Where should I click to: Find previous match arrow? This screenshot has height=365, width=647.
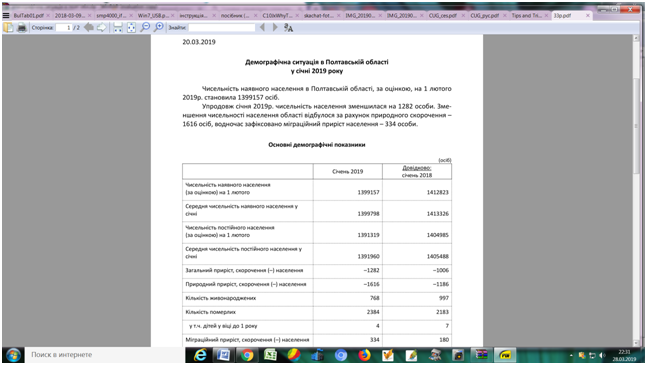262,28
